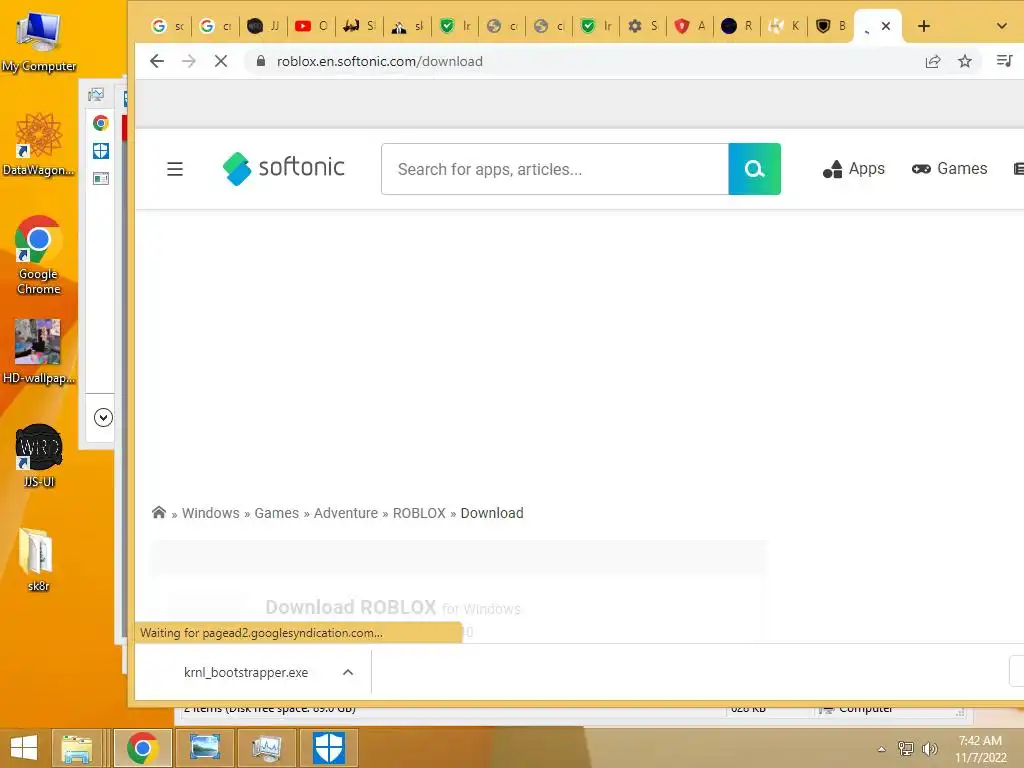This screenshot has height=768, width=1024.
Task: Click the greyed forward navigation arrow
Action: pyautogui.click(x=189, y=61)
